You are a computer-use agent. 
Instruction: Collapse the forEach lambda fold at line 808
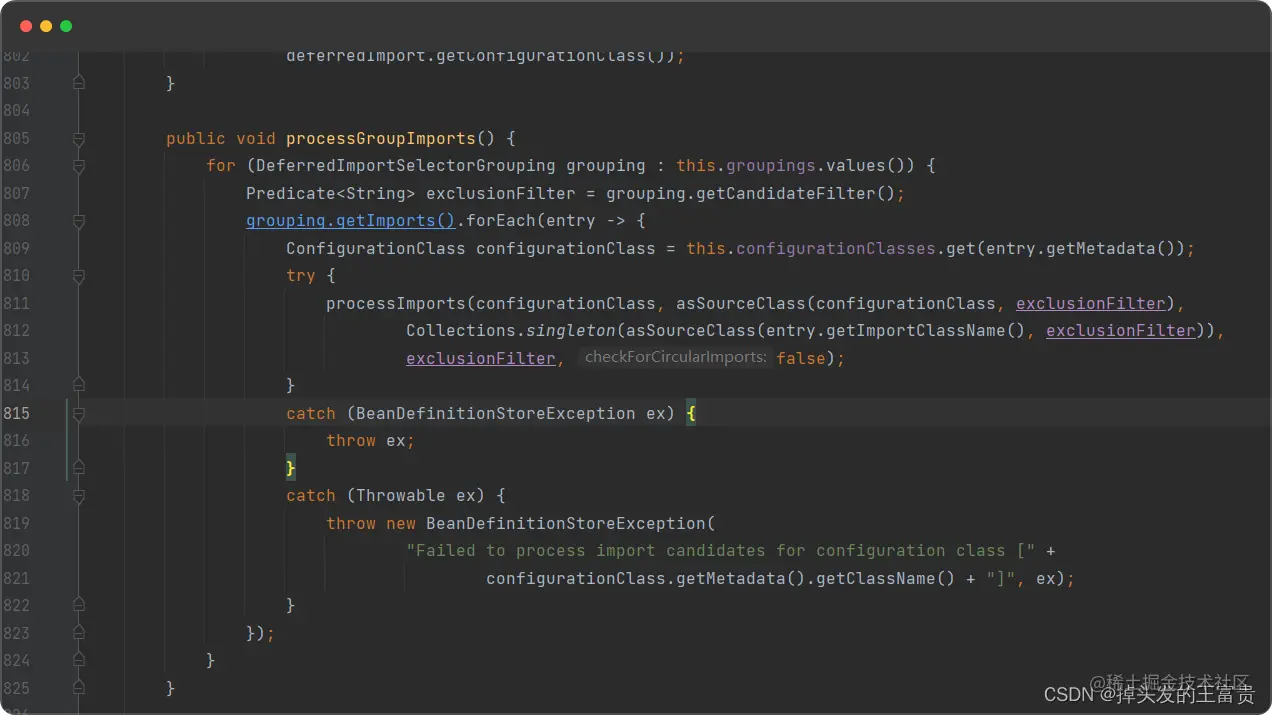79,221
